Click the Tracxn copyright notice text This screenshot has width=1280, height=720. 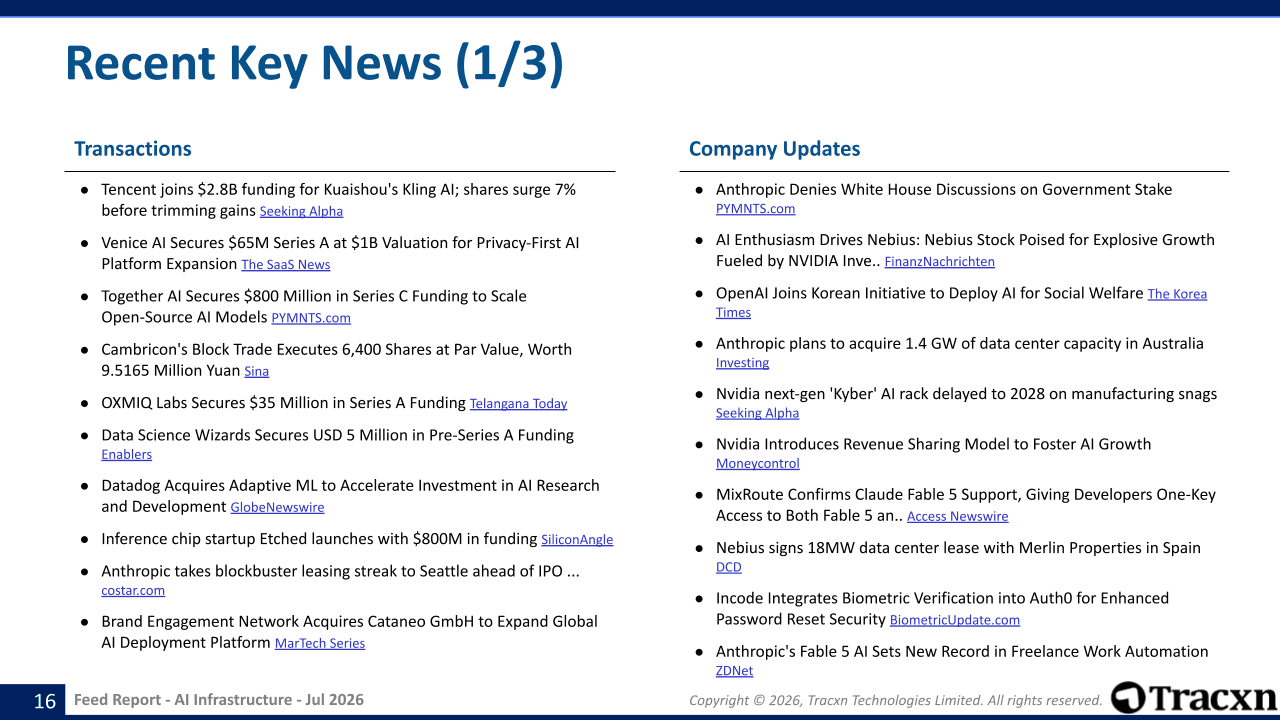pyautogui.click(x=896, y=700)
